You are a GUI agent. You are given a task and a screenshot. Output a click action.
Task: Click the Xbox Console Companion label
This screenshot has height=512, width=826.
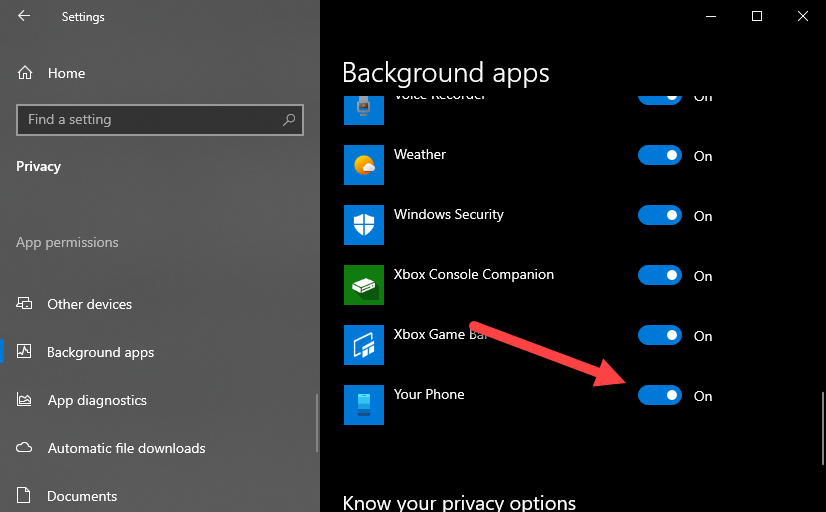pos(474,274)
